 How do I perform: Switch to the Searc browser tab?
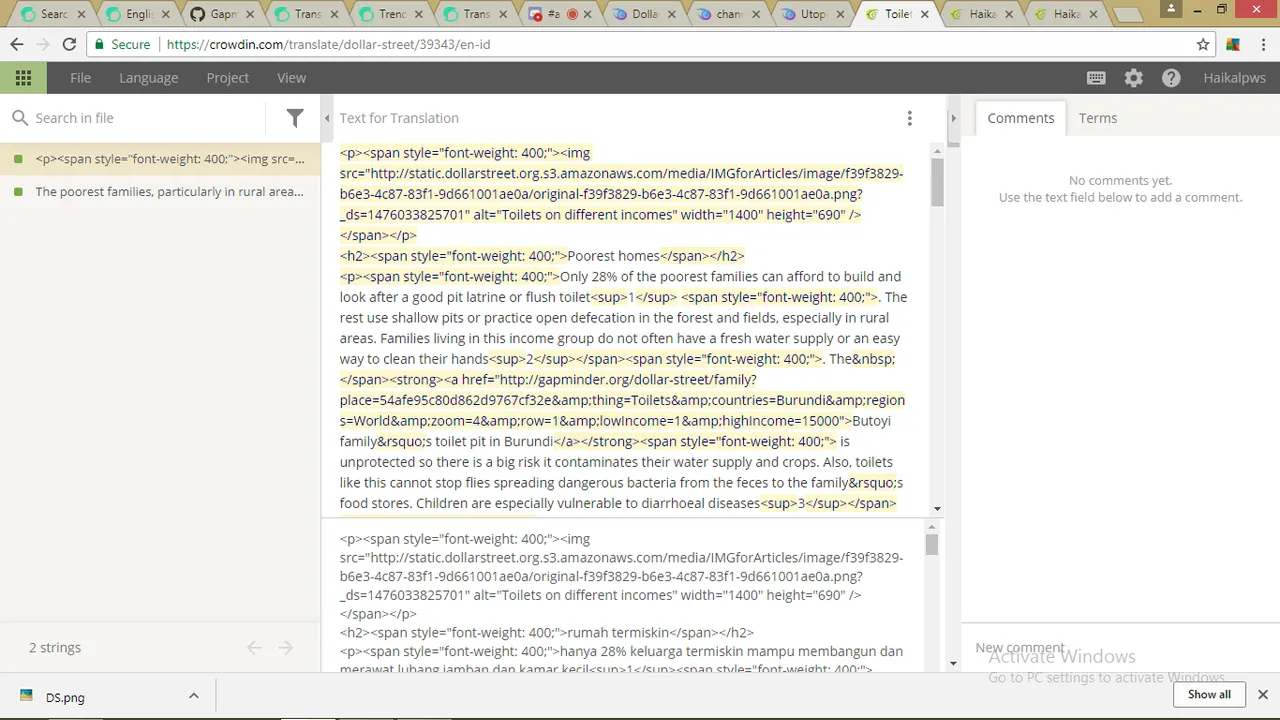click(x=54, y=14)
